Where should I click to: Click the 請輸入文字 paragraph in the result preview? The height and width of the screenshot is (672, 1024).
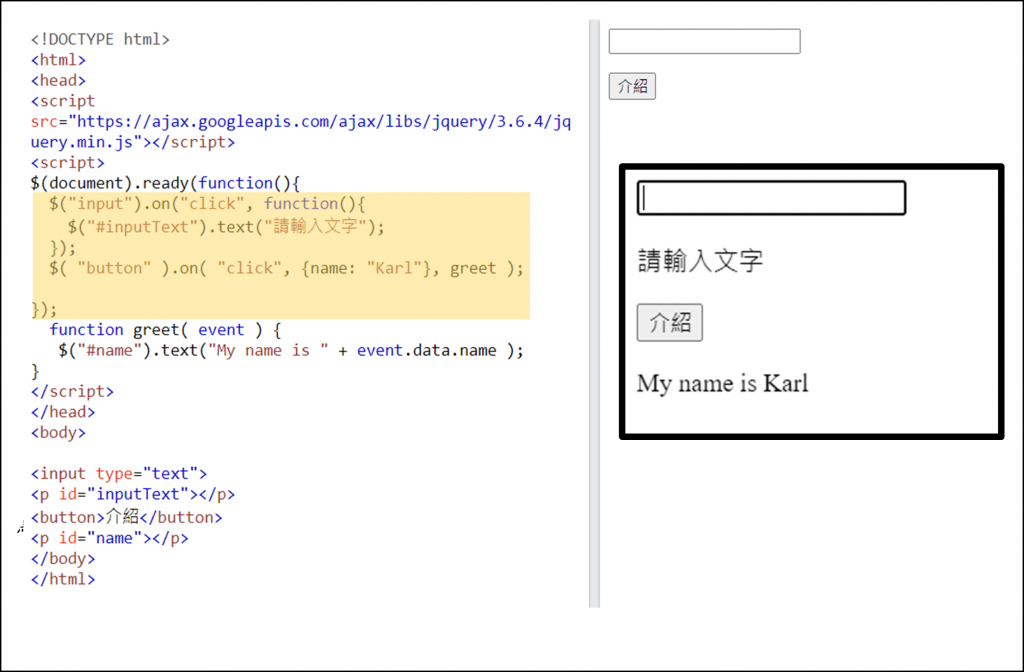(700, 261)
